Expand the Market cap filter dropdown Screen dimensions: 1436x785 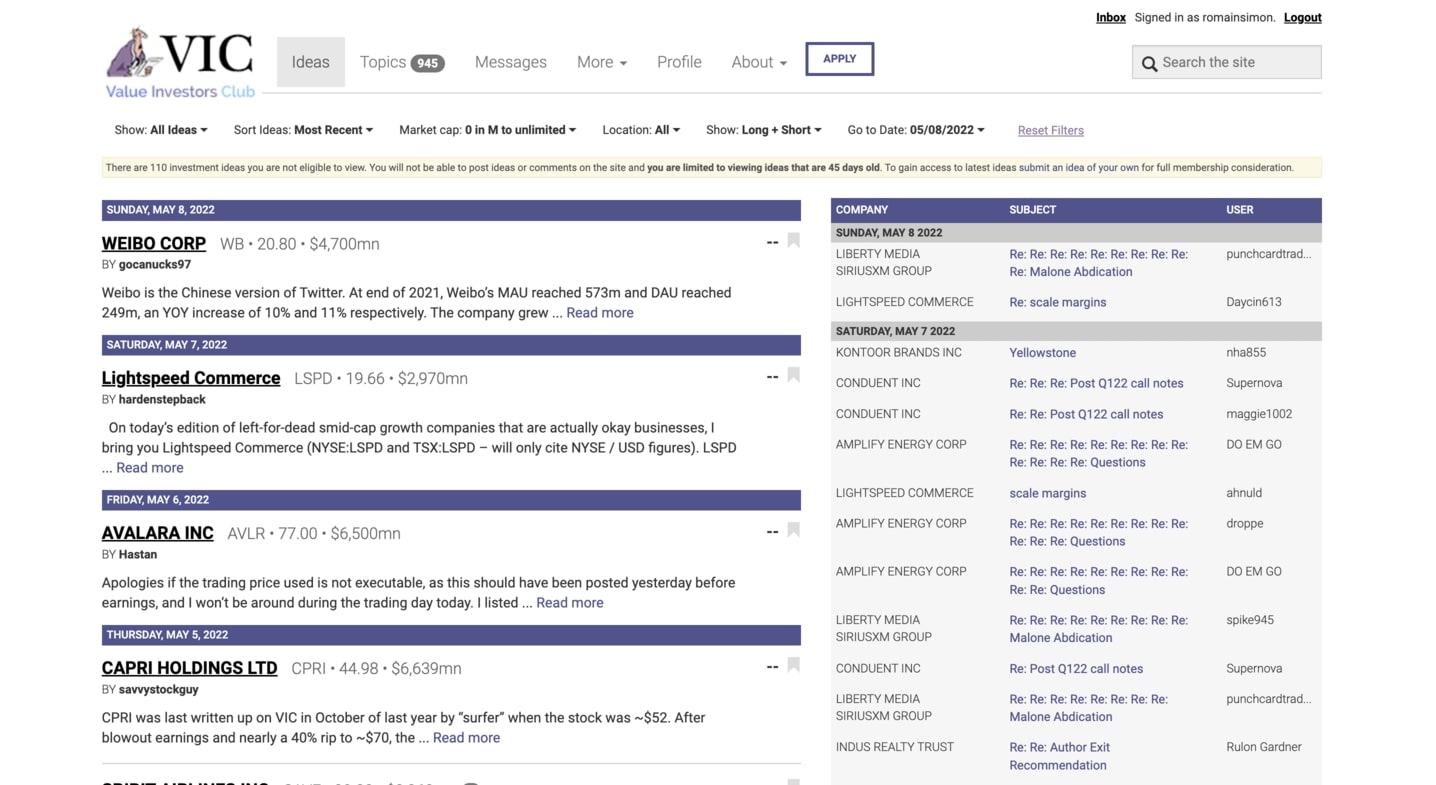point(487,130)
